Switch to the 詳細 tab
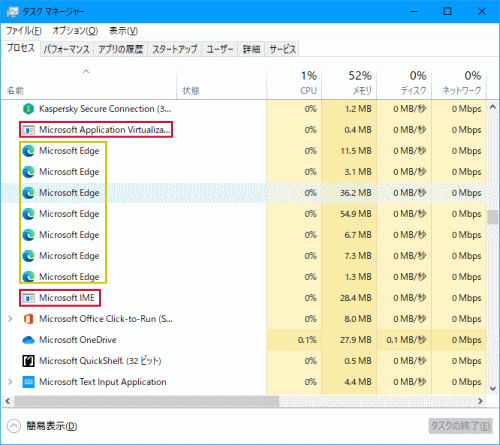This screenshot has width=500, height=445. point(251,49)
